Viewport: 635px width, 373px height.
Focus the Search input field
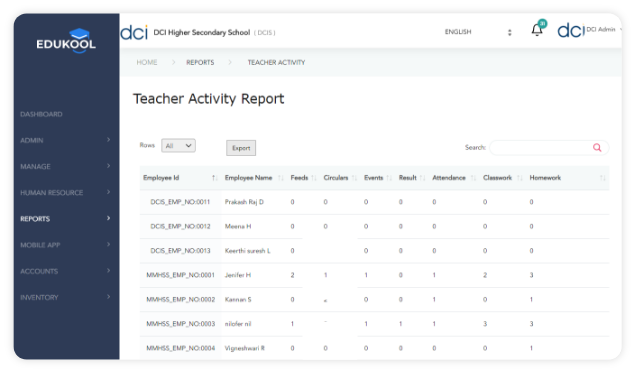(549, 147)
